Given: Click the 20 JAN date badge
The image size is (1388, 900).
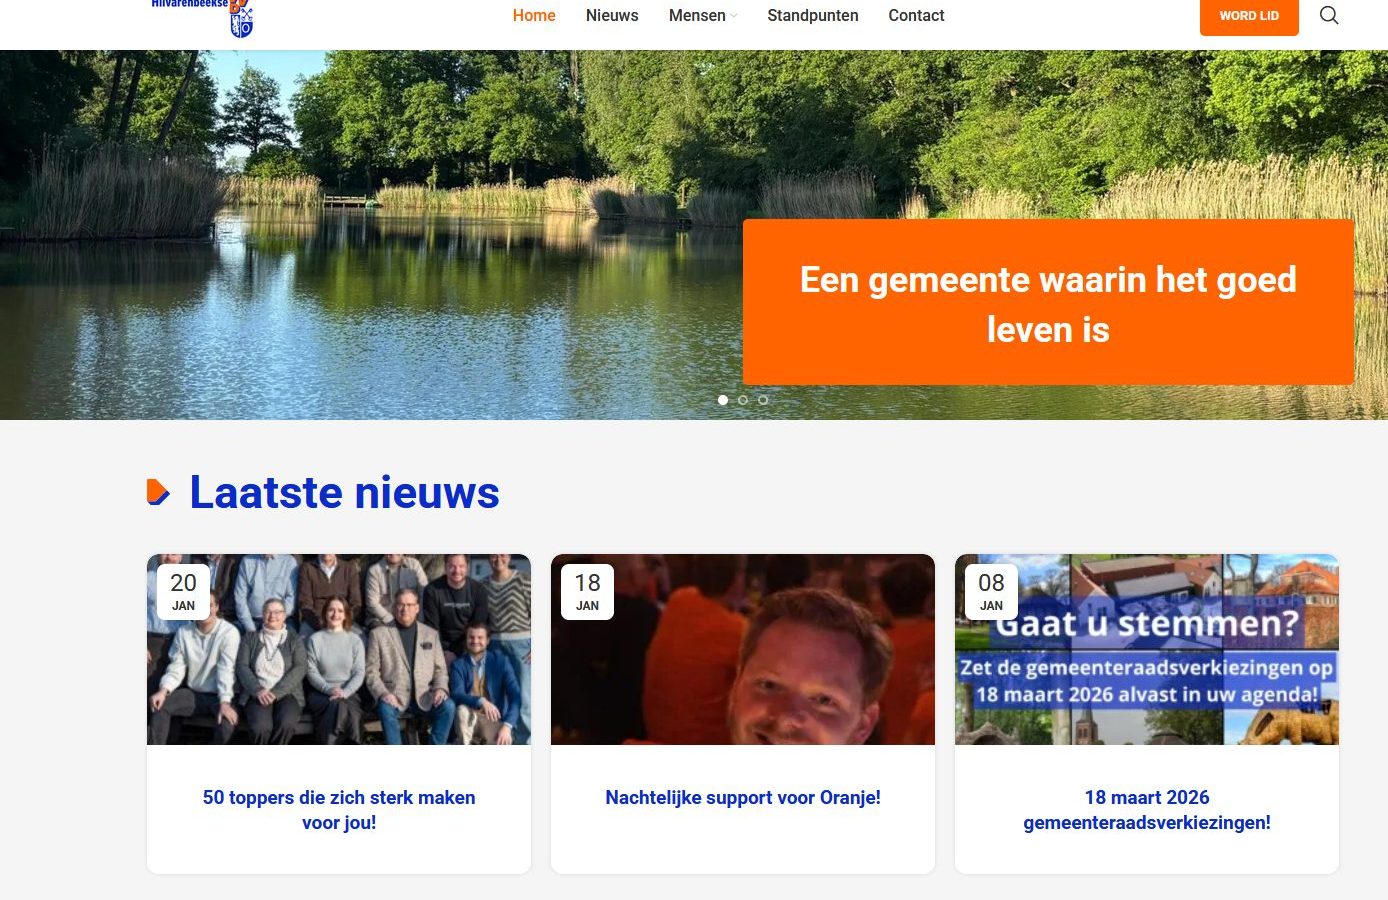Looking at the screenshot, I should point(183,592).
